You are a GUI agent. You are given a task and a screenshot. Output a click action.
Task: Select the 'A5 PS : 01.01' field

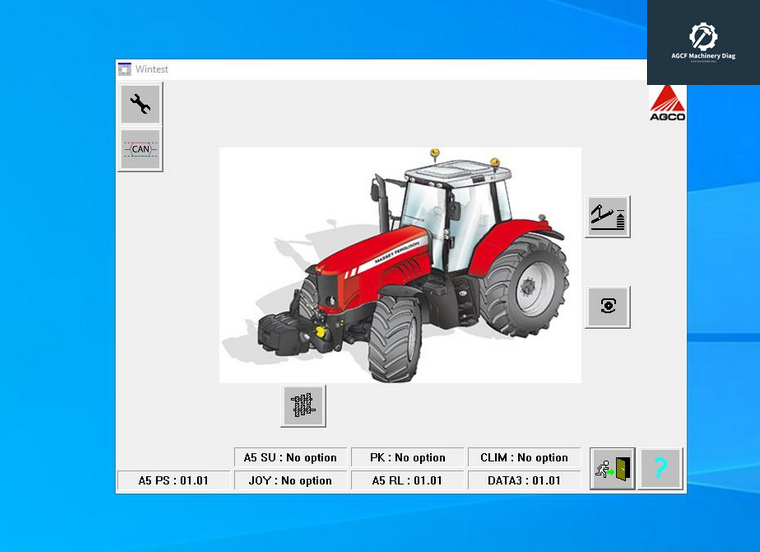(x=174, y=480)
